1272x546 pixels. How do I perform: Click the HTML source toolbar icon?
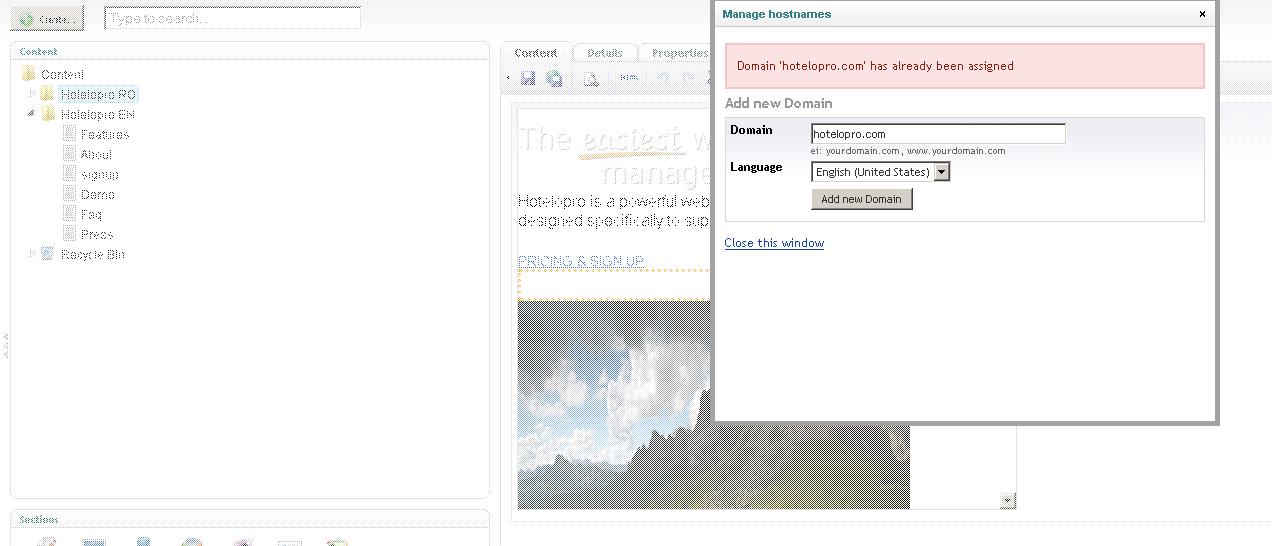tap(628, 78)
